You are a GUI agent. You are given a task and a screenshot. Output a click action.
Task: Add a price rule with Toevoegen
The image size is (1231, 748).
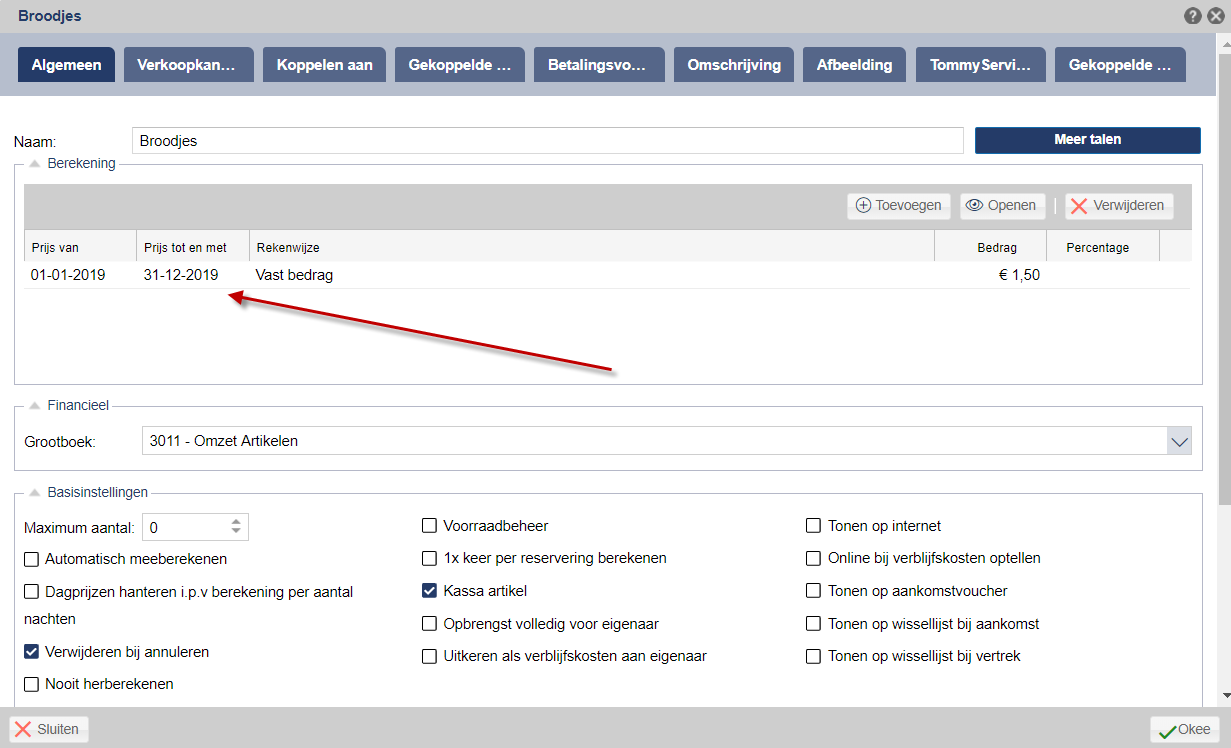pyautogui.click(x=899, y=206)
